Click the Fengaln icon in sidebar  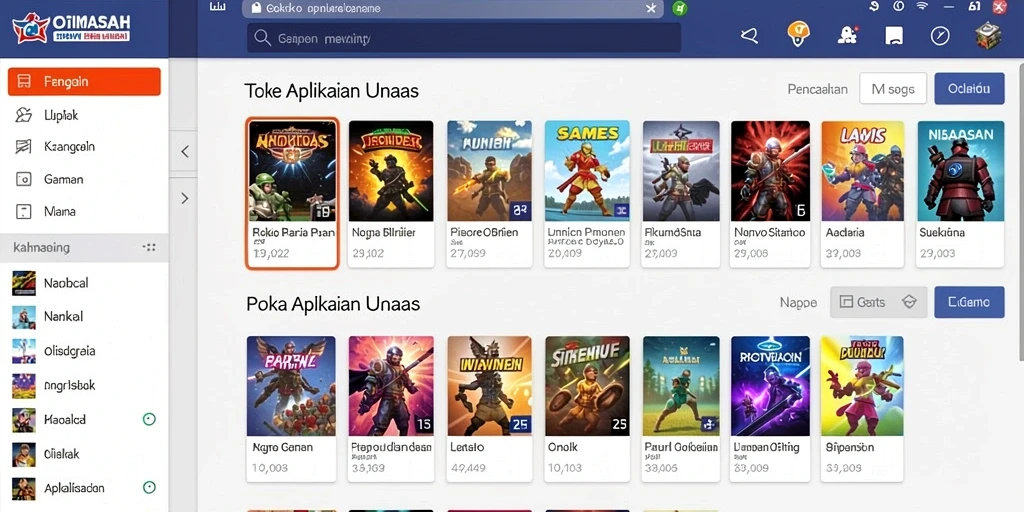click(x=24, y=82)
